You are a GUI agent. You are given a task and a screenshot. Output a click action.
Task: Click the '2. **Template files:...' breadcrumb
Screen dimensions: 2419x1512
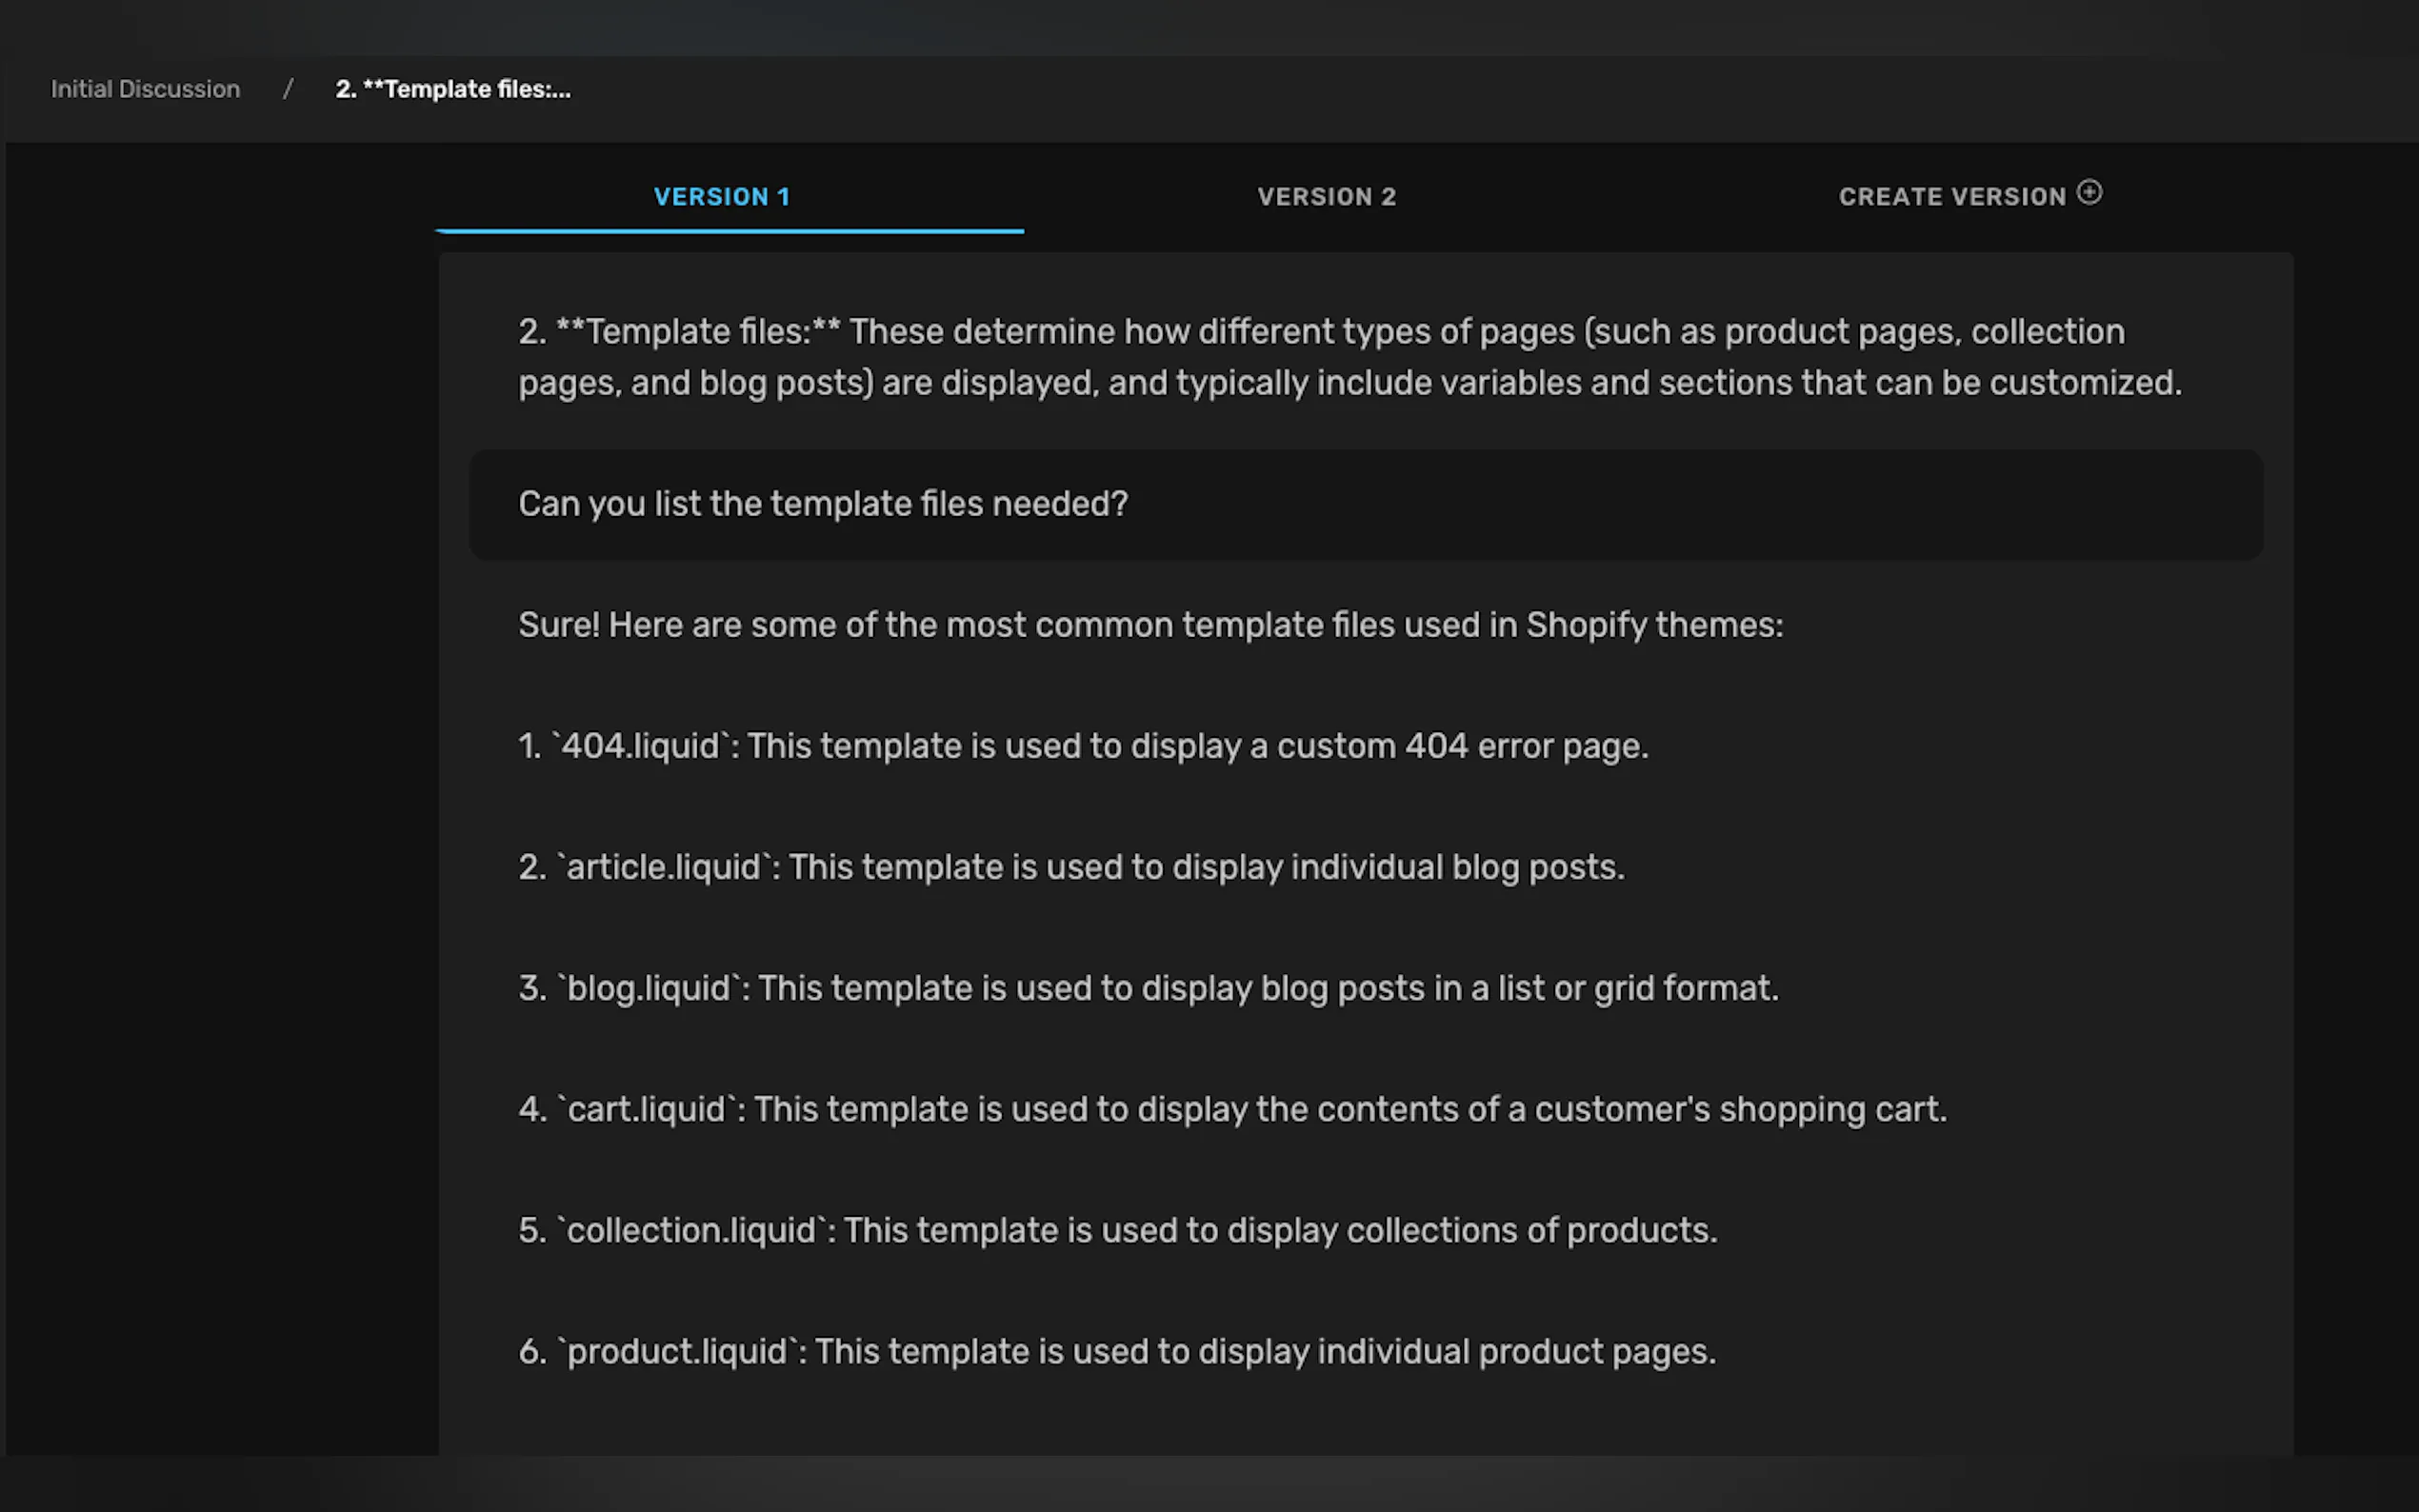click(x=453, y=89)
